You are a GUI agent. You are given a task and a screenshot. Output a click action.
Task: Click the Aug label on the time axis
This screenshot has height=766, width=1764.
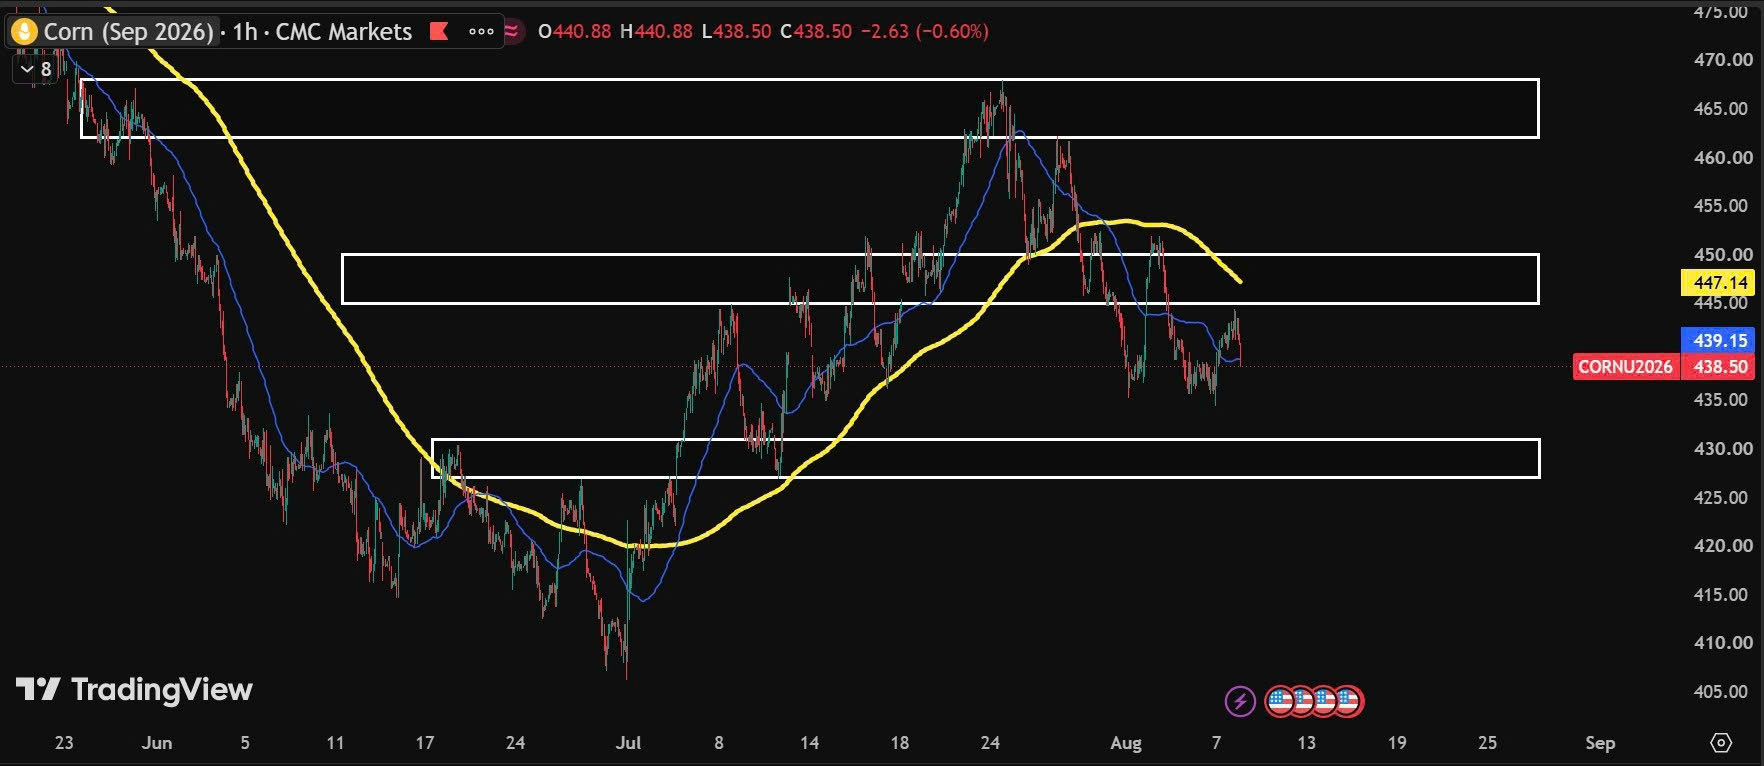click(1126, 743)
